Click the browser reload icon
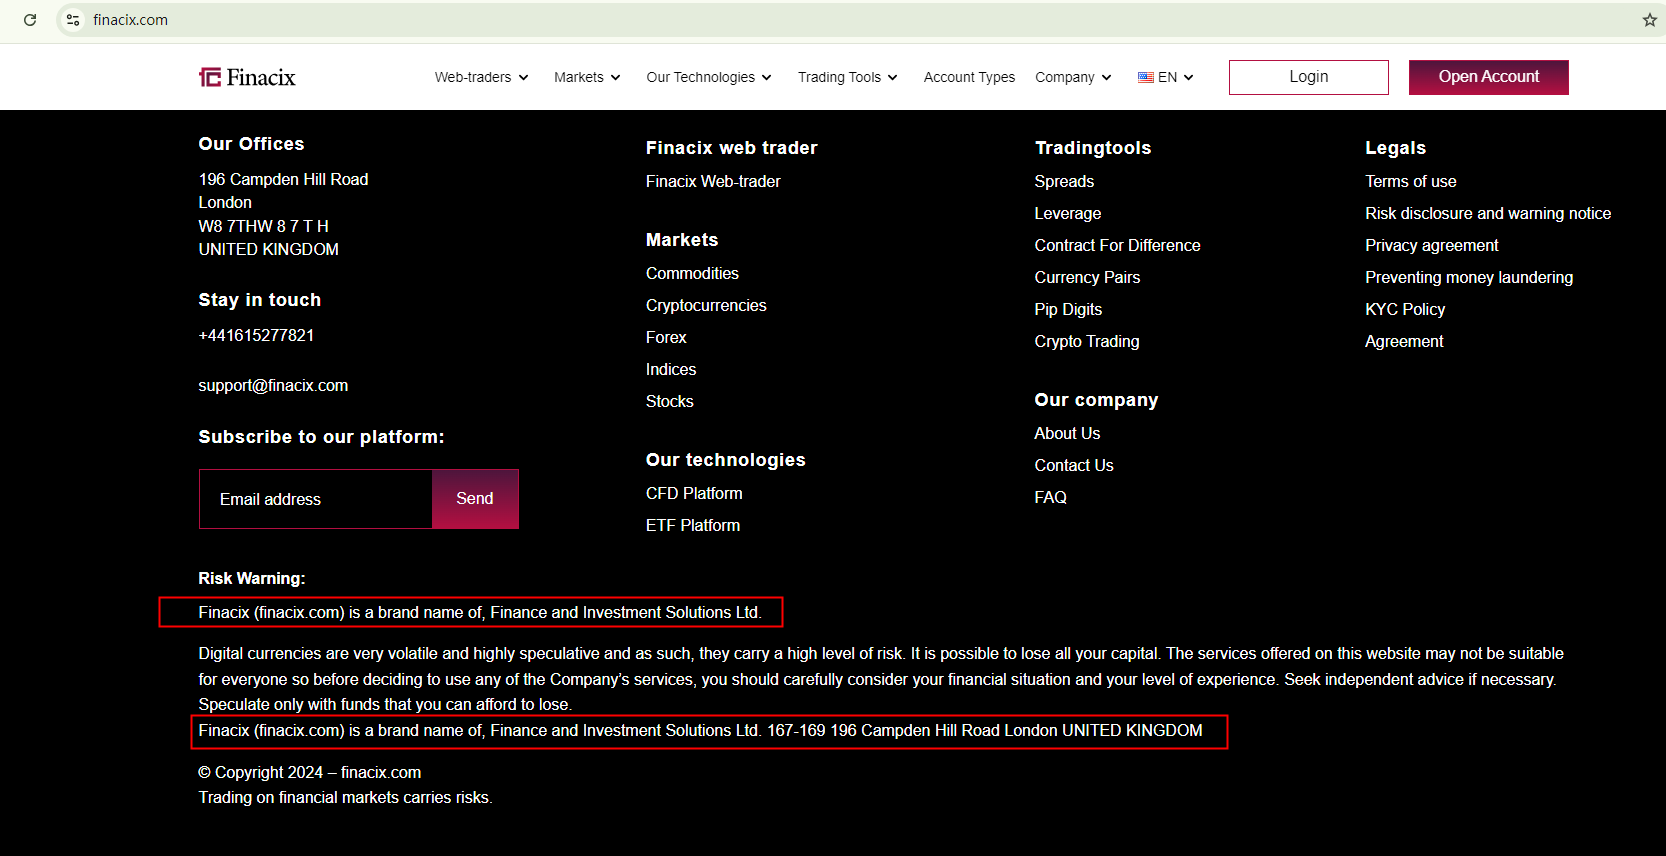 pos(30,20)
